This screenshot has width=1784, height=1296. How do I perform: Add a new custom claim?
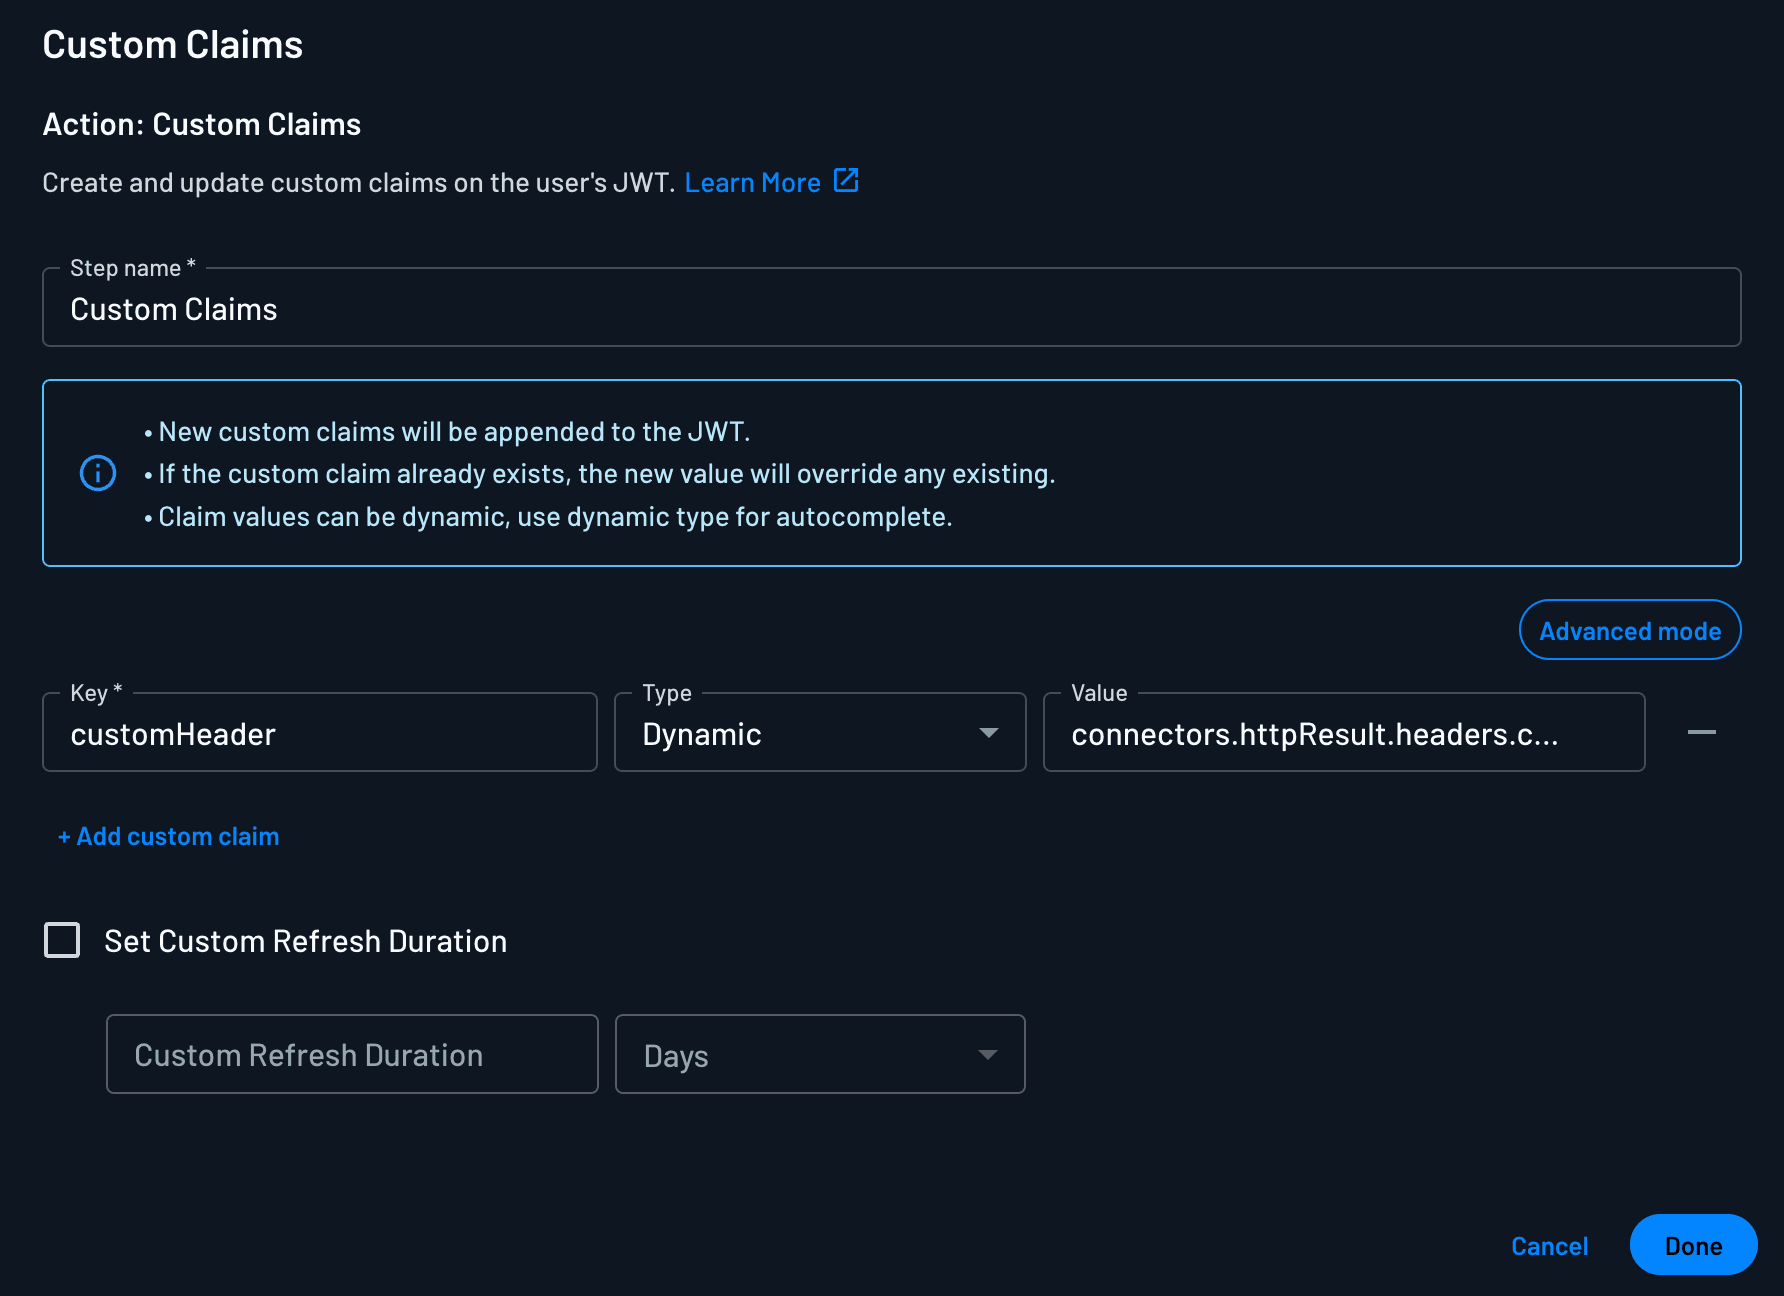coord(167,836)
